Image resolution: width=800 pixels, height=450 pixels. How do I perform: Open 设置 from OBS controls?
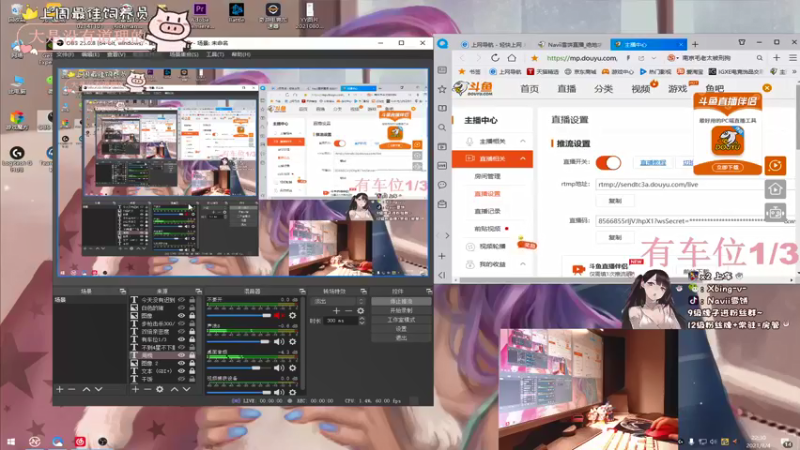point(401,329)
